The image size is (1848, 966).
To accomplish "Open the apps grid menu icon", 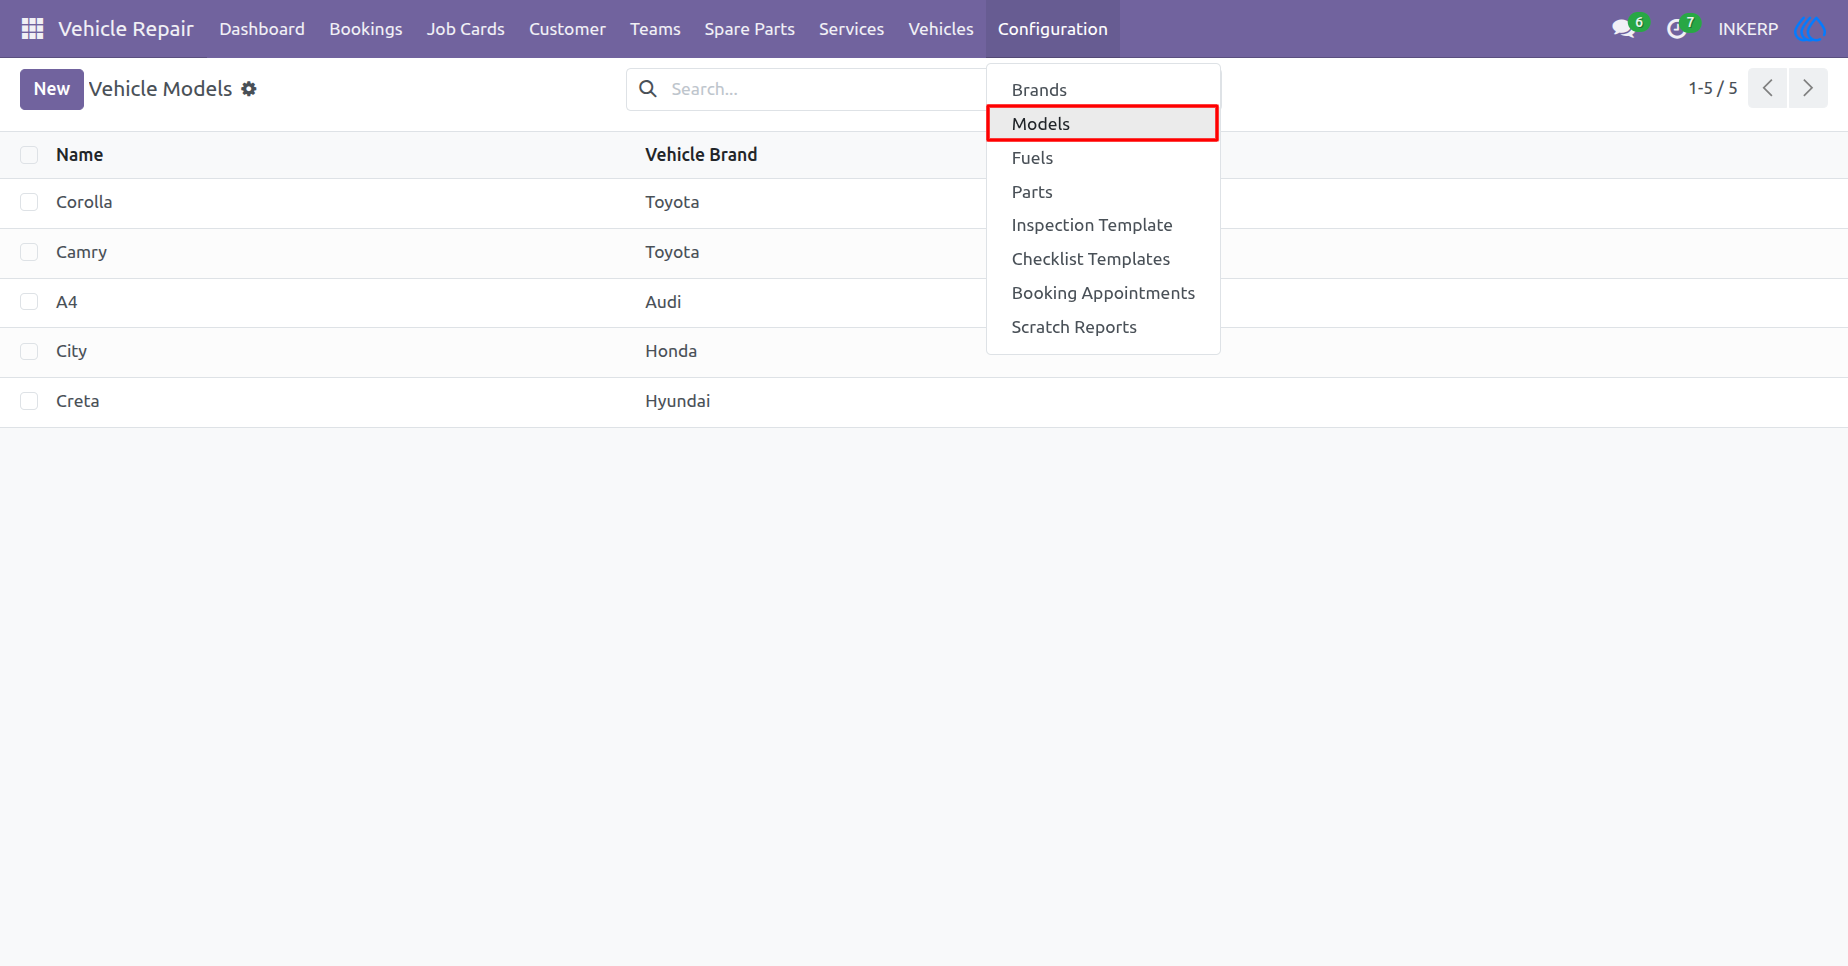I will [32, 29].
